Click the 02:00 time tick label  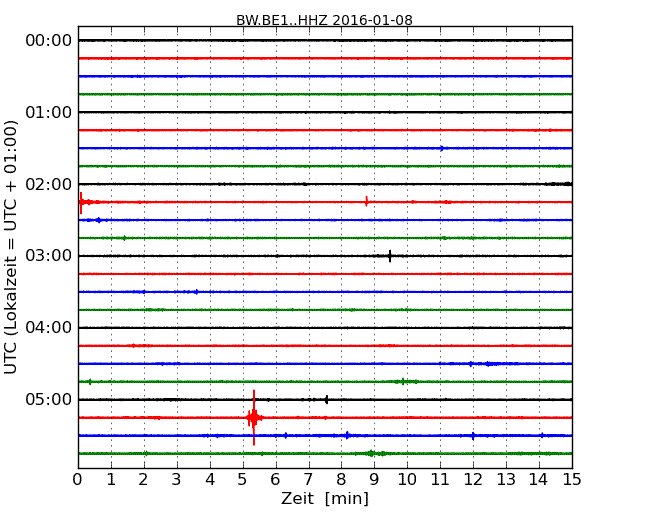49,184
